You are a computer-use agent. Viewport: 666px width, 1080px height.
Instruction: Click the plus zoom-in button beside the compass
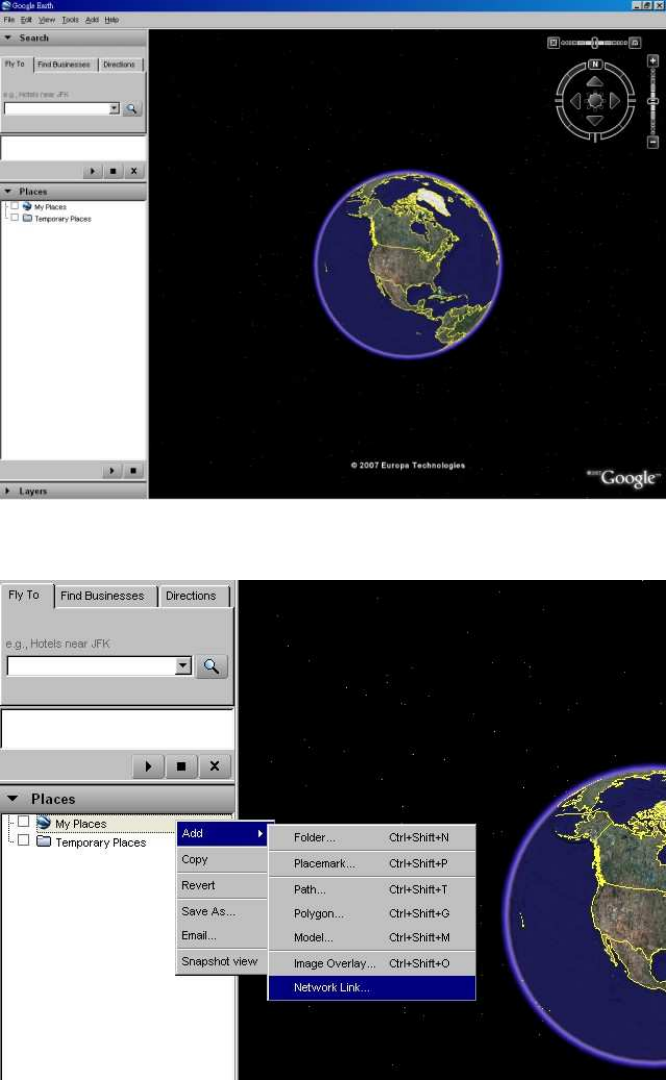click(653, 61)
